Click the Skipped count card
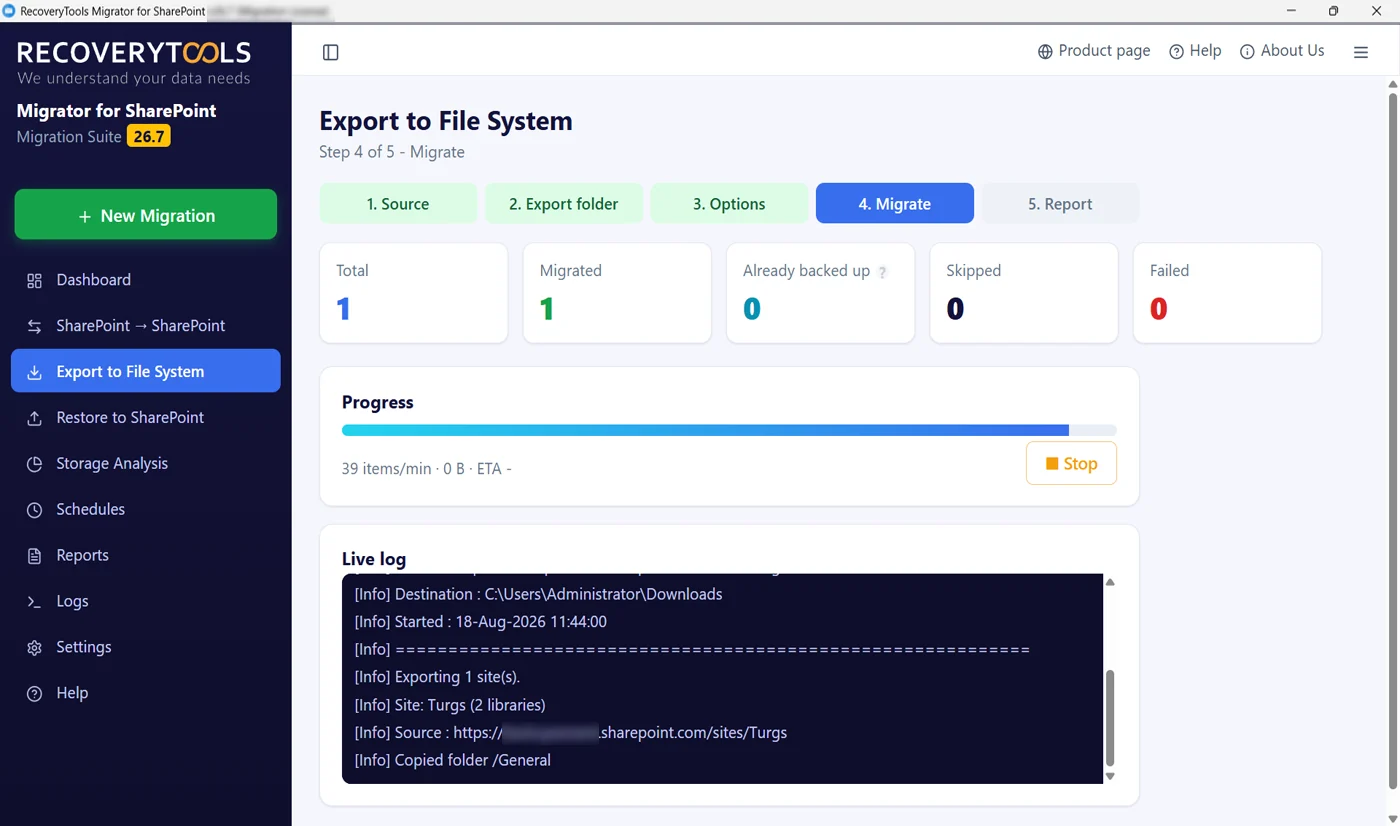Screen dimensions: 1400x826 coord(1024,293)
